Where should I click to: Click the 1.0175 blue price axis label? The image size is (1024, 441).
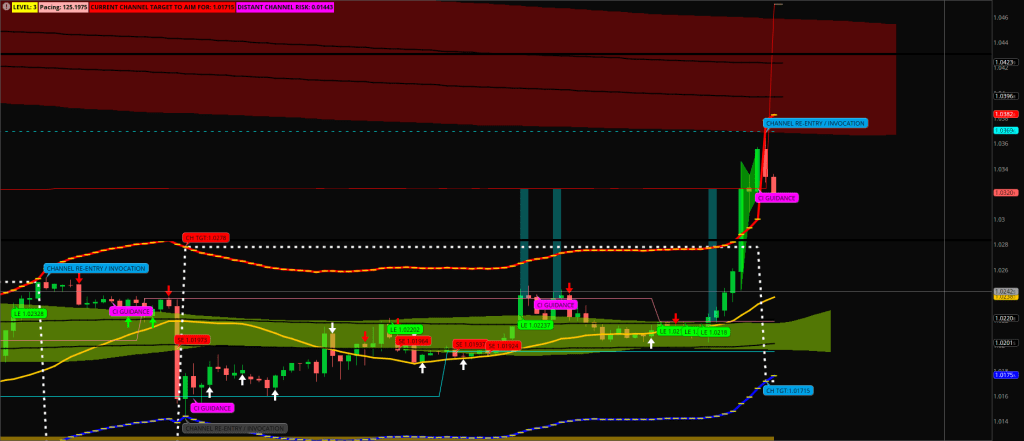[x=1005, y=375]
